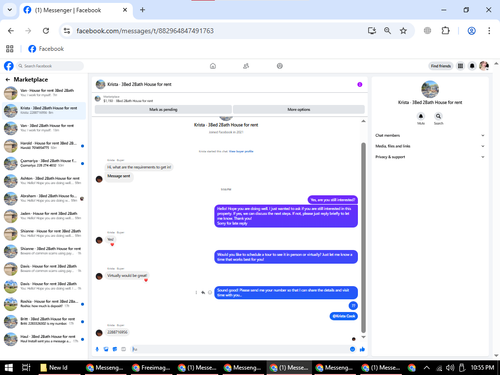Screen dimensions: 500x375
Task: Expand the Chat members section
Action: (430, 135)
